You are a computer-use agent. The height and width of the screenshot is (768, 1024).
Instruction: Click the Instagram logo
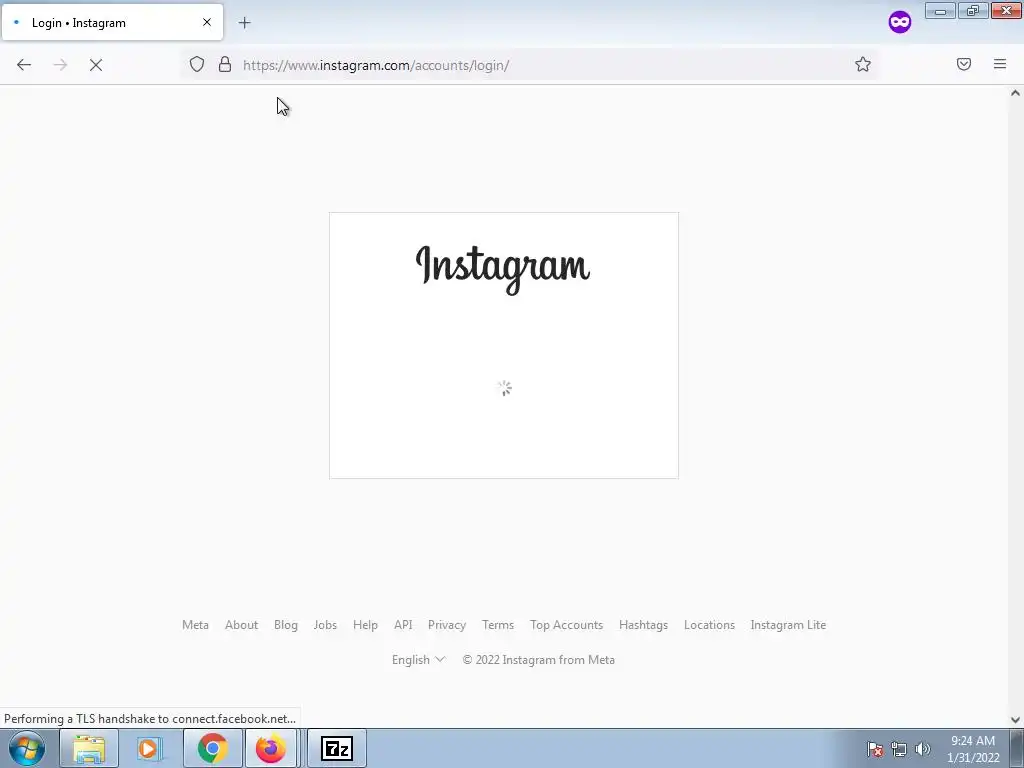503,268
